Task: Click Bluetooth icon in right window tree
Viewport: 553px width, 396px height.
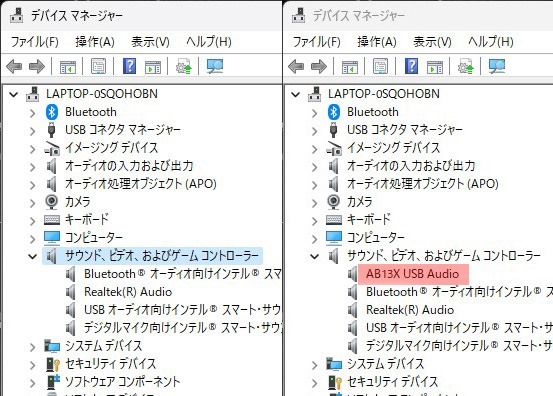Action: (x=334, y=112)
